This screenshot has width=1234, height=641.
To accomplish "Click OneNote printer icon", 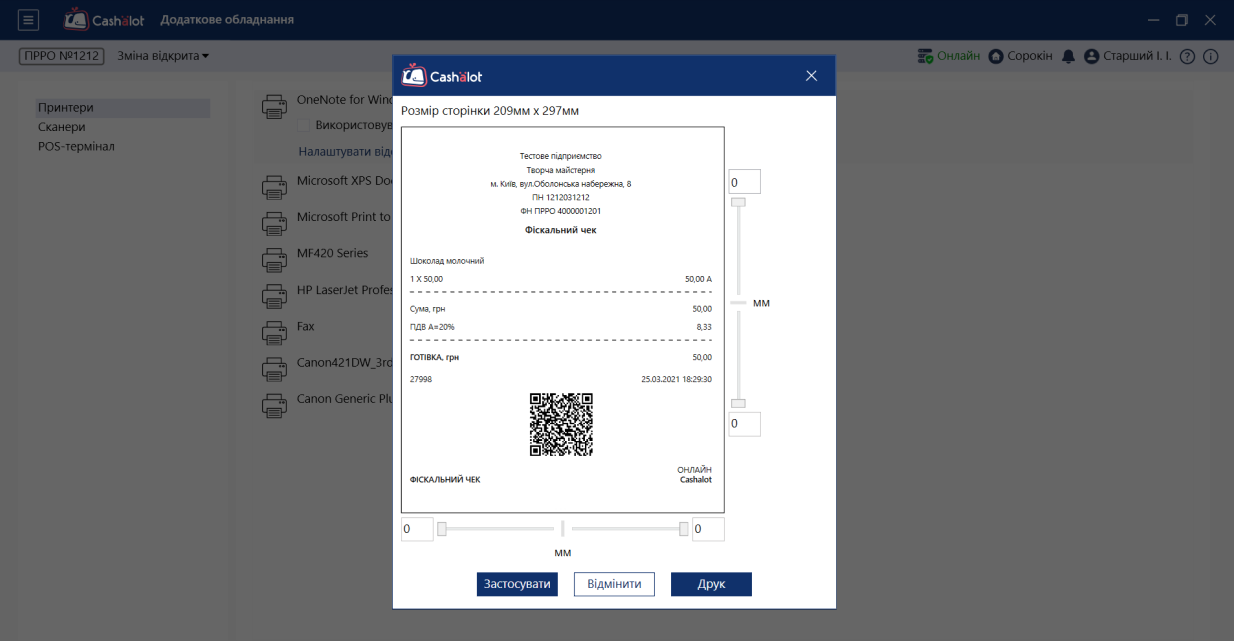I will [274, 107].
